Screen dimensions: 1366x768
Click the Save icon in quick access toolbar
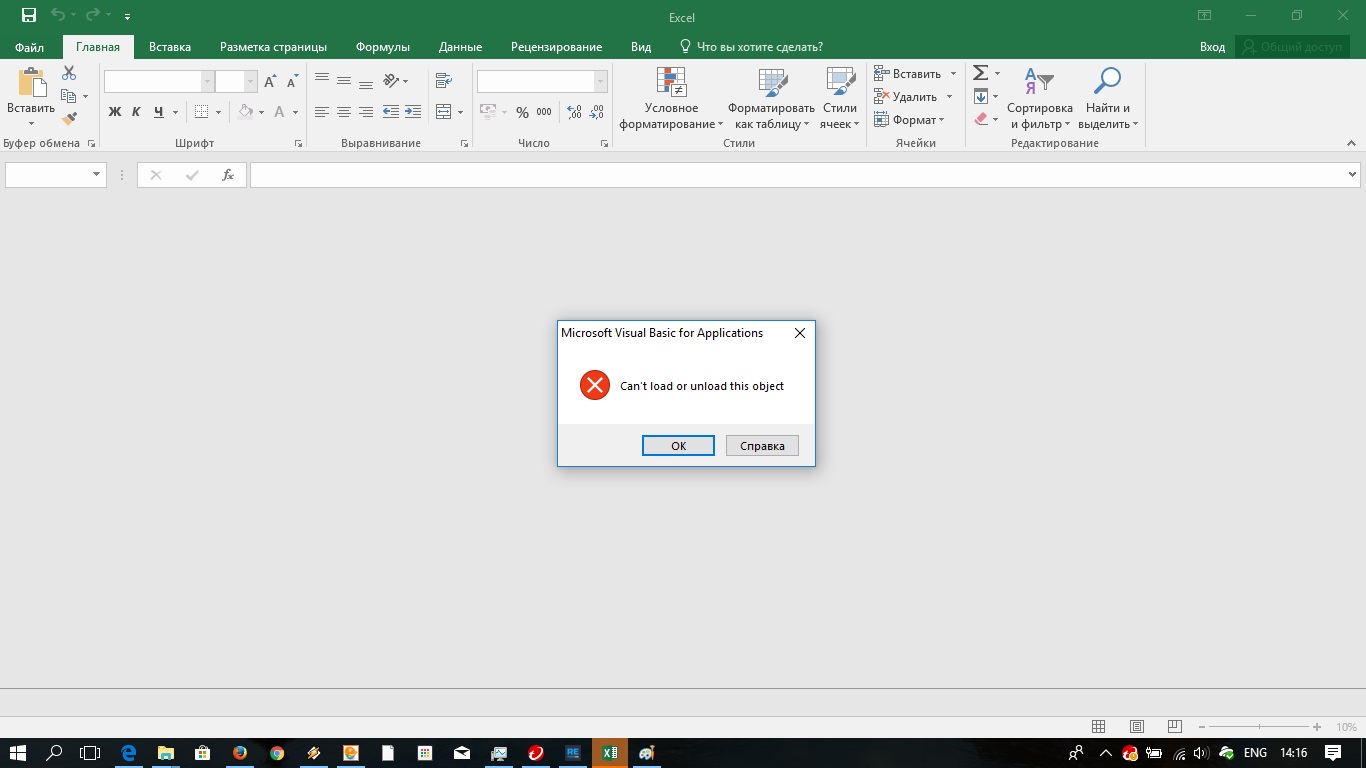click(29, 16)
